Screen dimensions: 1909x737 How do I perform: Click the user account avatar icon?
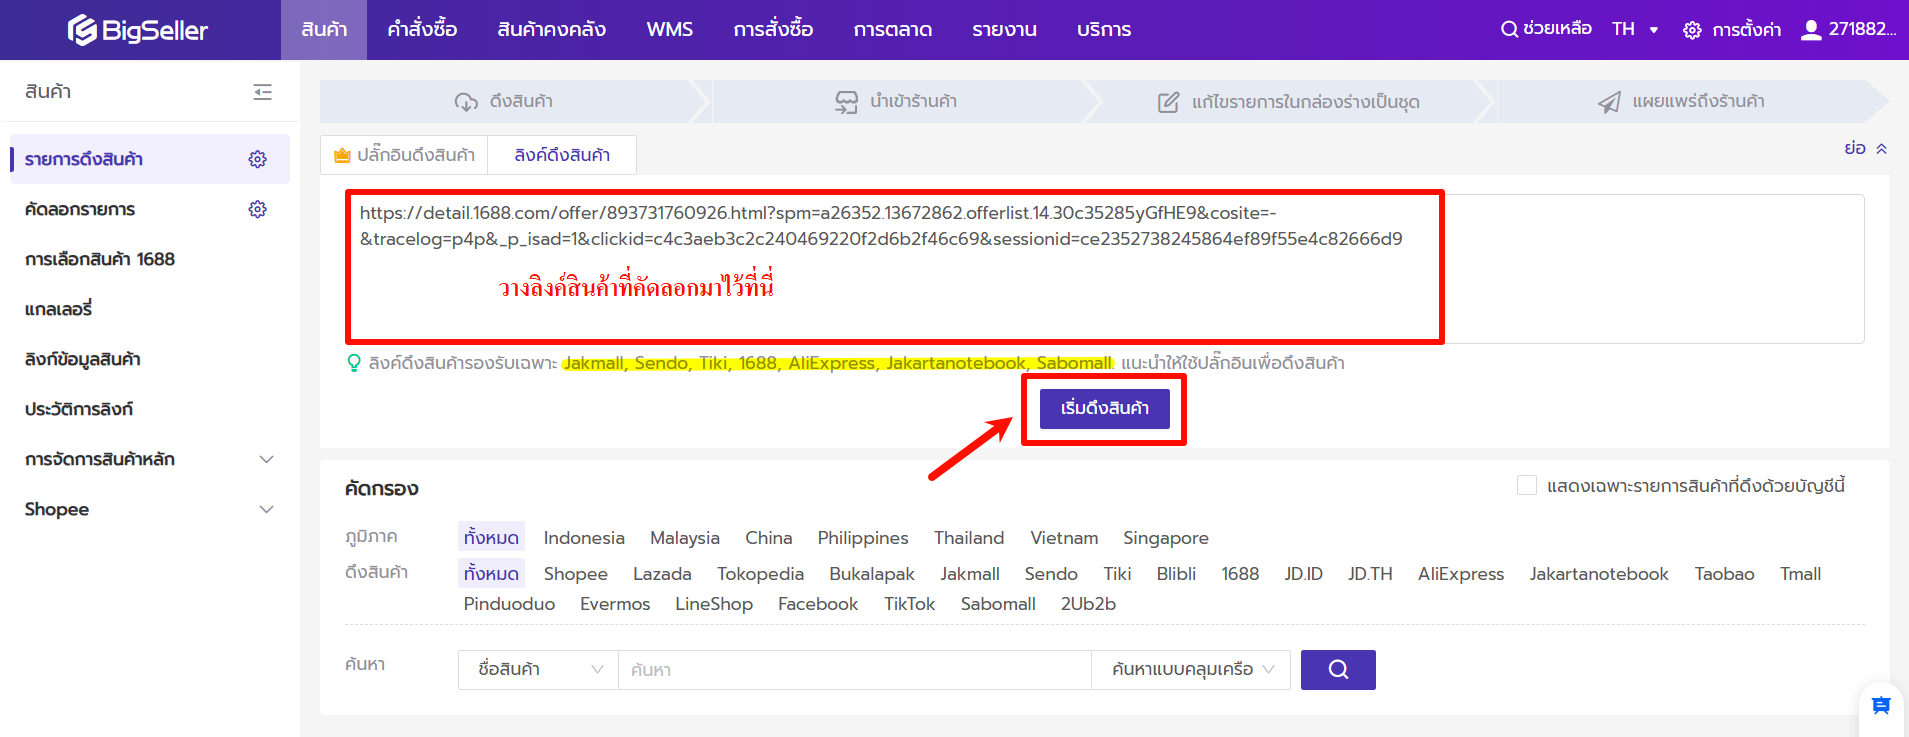1810,30
